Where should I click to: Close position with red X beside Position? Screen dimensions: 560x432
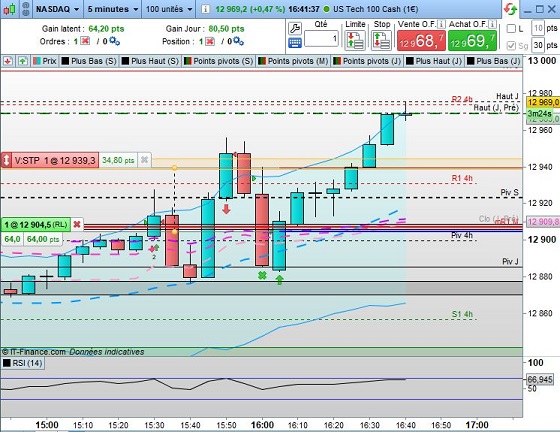210,41
